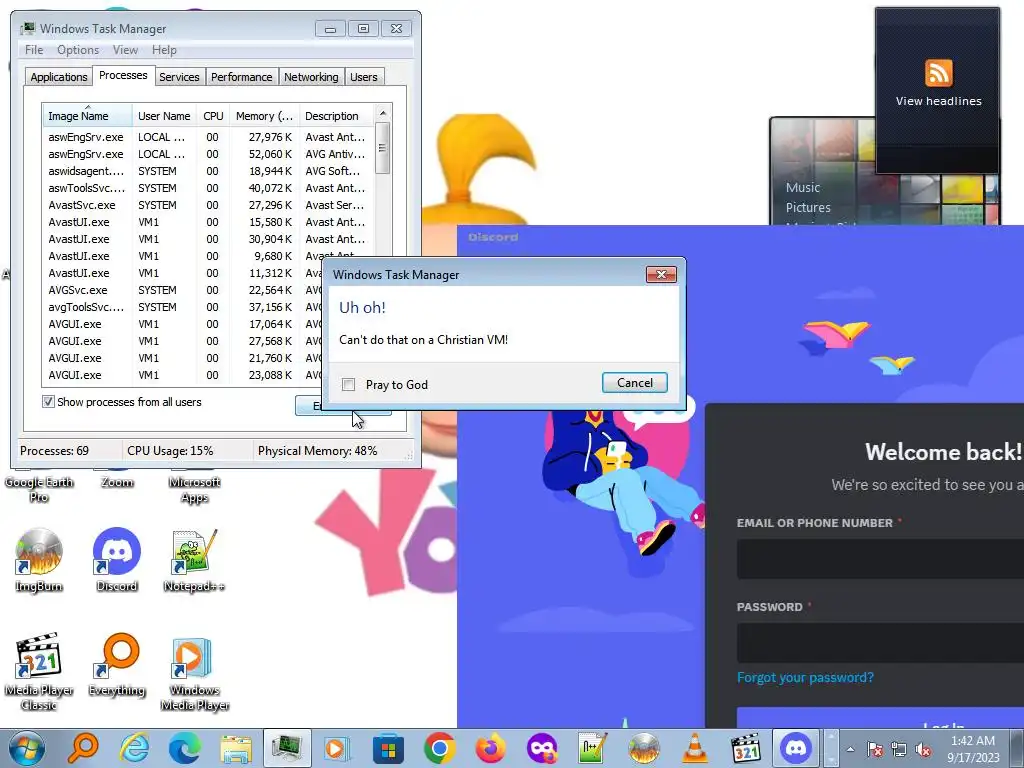Switch to Discord via its taskbar icon
This screenshot has width=1024, height=768.
[796, 748]
